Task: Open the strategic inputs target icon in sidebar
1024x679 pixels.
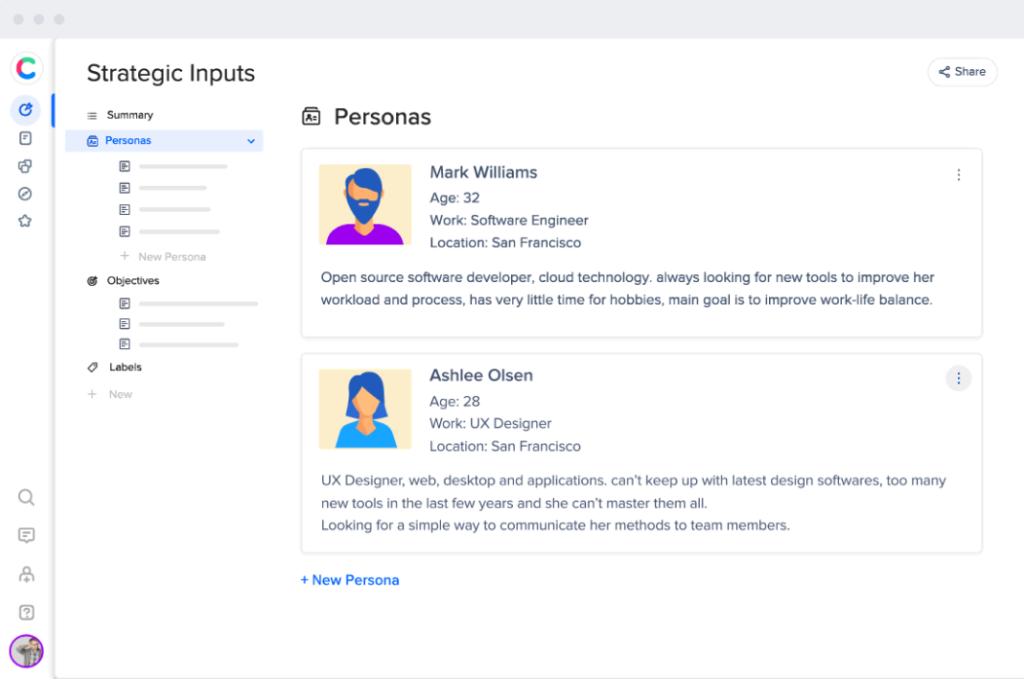Action: tap(26, 109)
